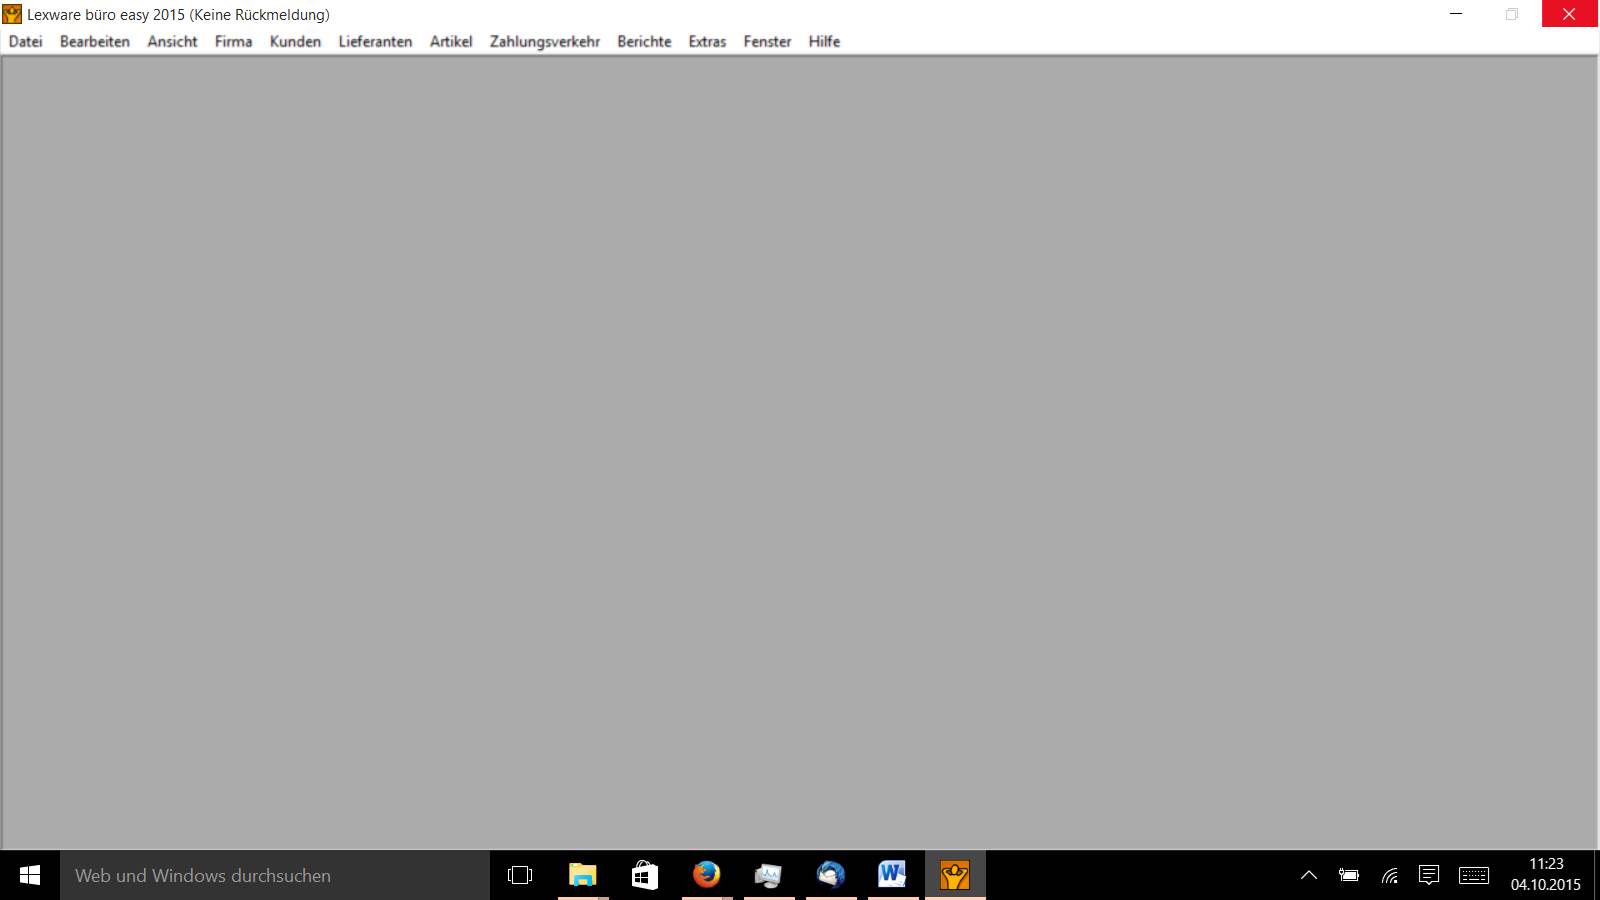Open Task View in the taskbar
The image size is (1600, 900).
coord(520,875)
